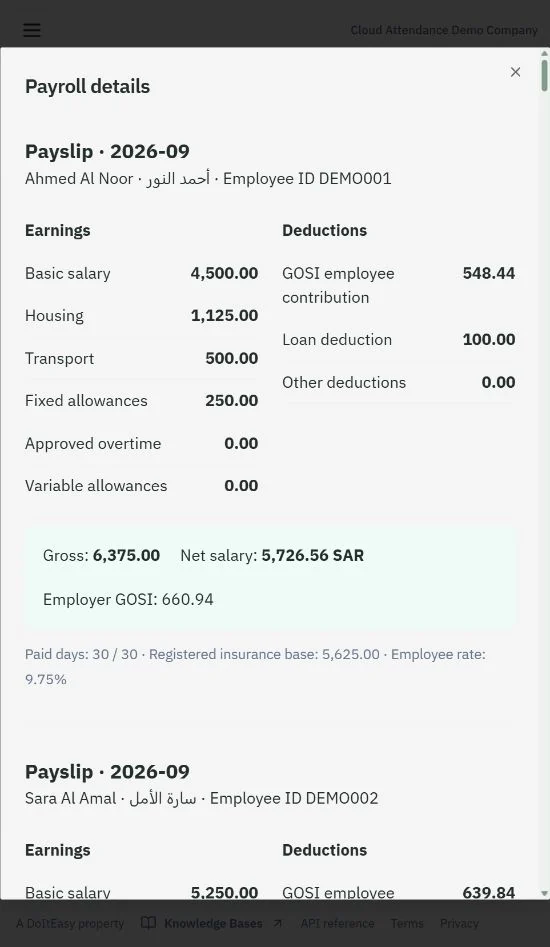Open the Knowledge Bases link
Viewport: 550px width, 947px height.
coord(212,923)
